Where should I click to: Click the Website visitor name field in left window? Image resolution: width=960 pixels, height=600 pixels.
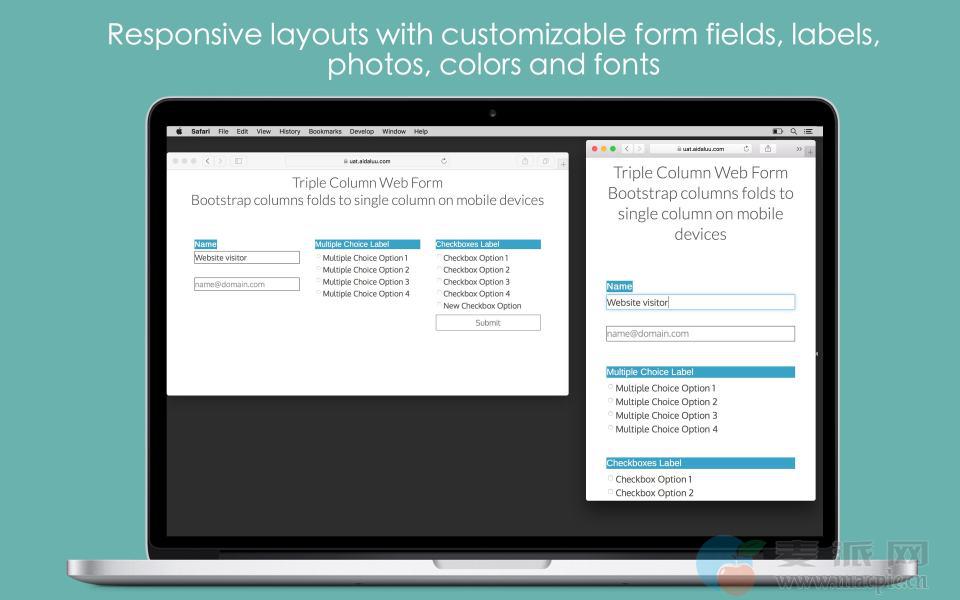(x=247, y=258)
